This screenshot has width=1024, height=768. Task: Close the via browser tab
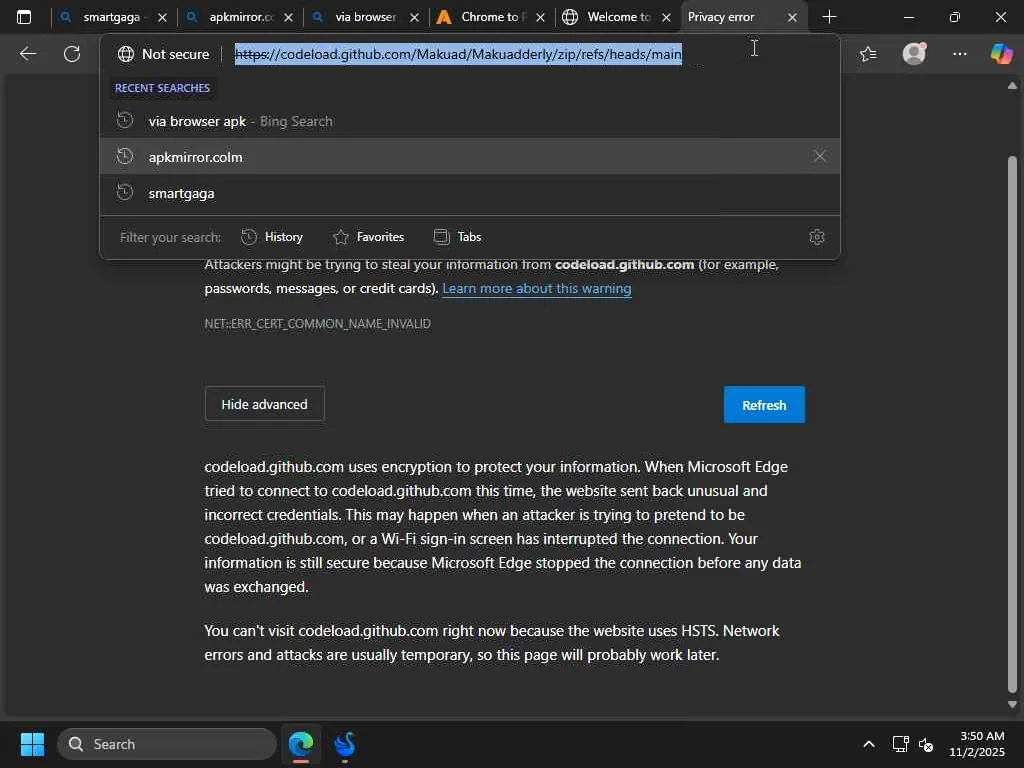click(414, 18)
